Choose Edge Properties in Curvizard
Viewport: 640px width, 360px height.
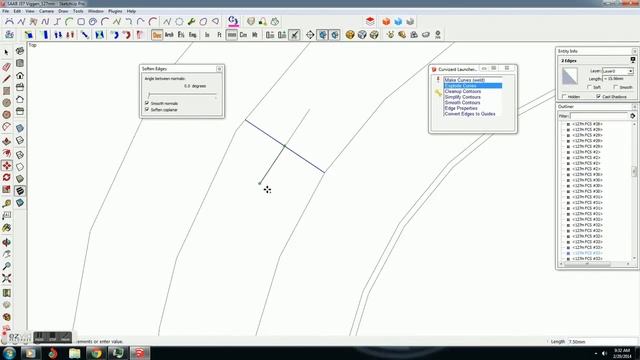pyautogui.click(x=461, y=108)
